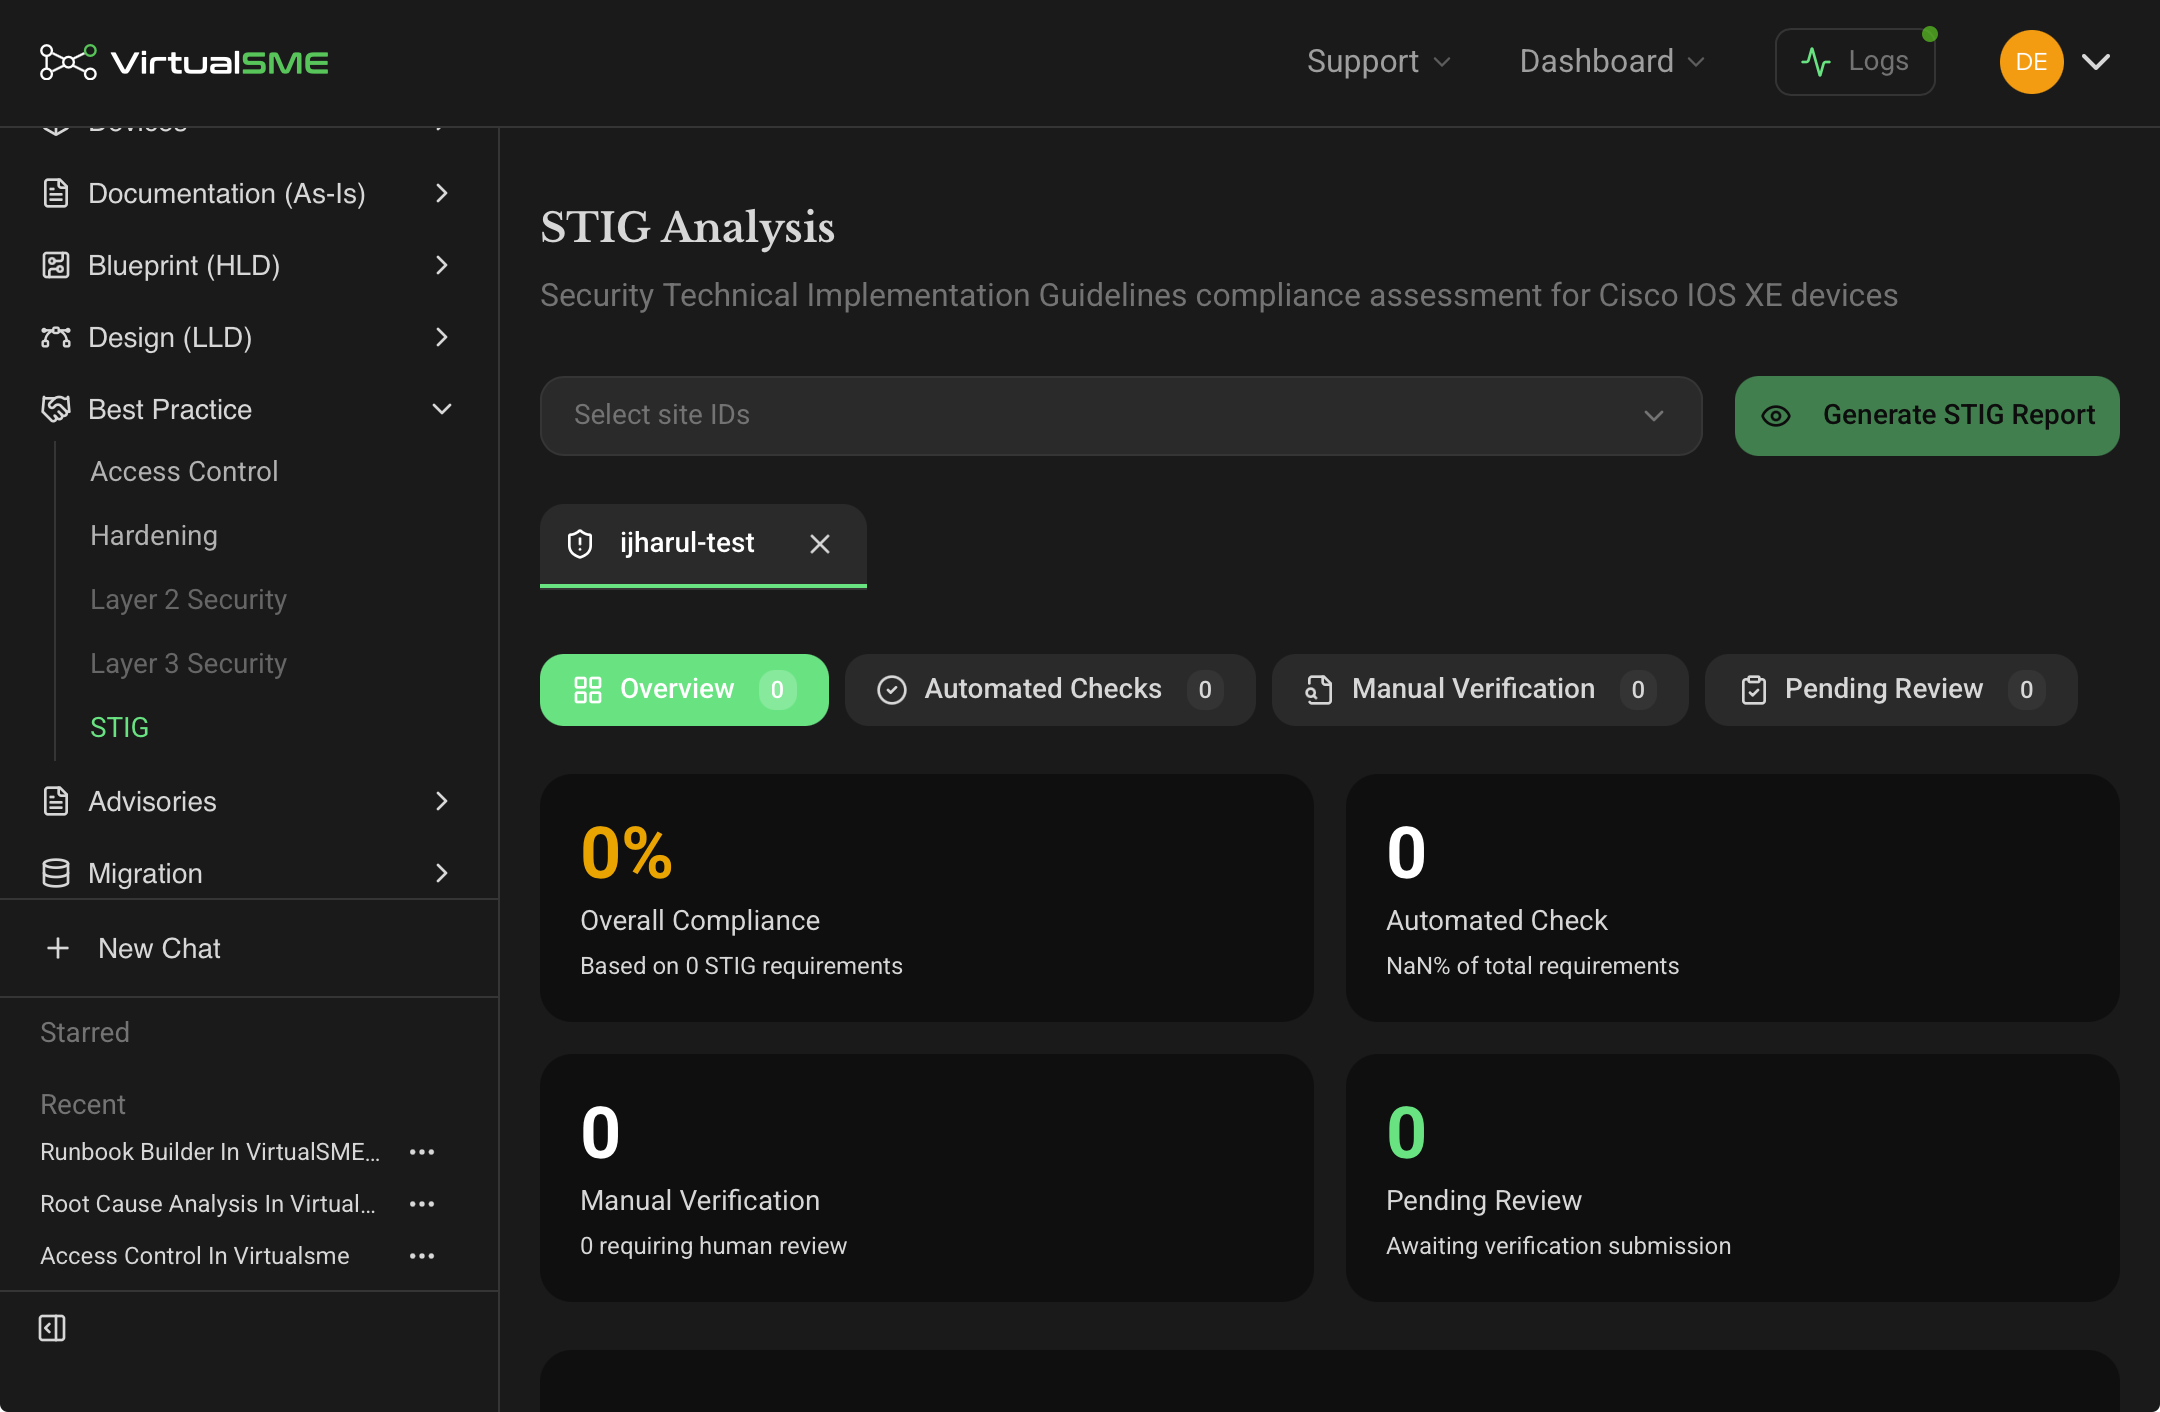Collapse the Best Practice section
This screenshot has height=1412, width=2160.
442,409
